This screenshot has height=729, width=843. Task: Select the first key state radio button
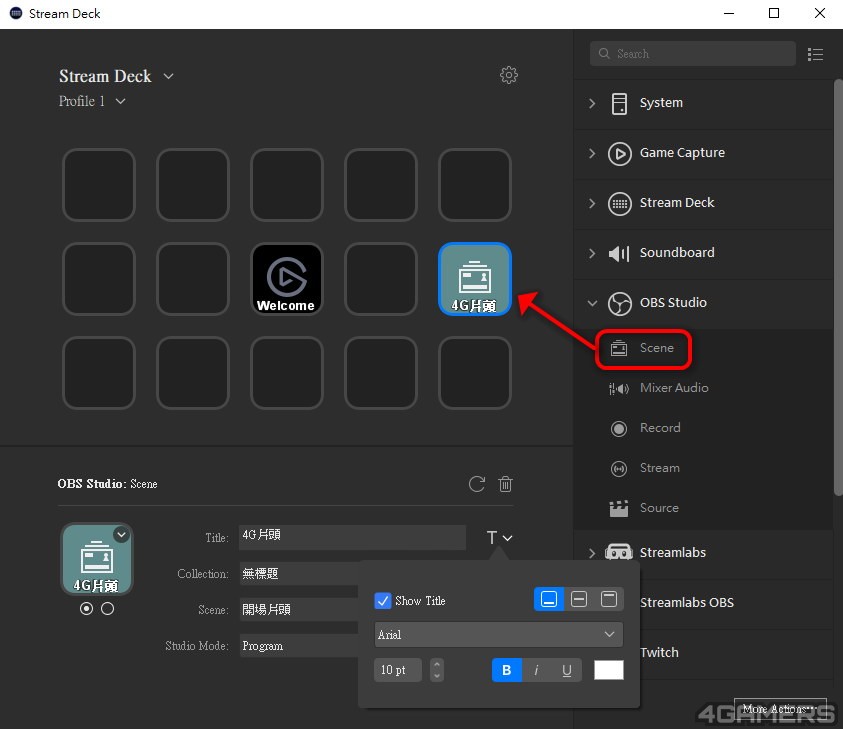tap(86, 609)
